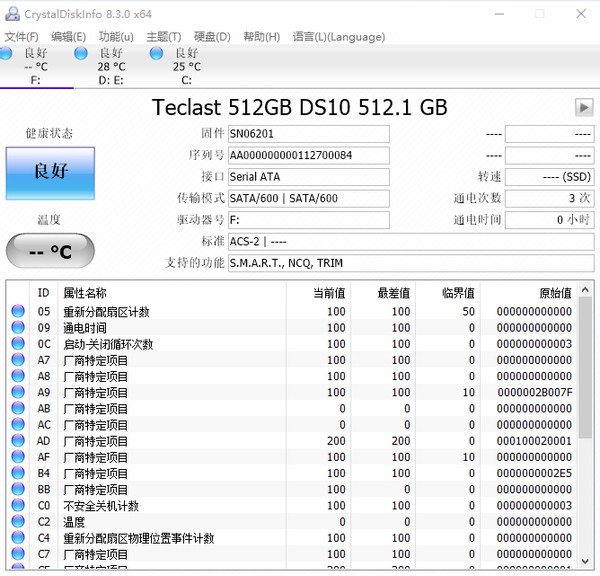Click the blue status orb for C: drive
Screen dimensions: 600x576
pyautogui.click(x=156, y=53)
